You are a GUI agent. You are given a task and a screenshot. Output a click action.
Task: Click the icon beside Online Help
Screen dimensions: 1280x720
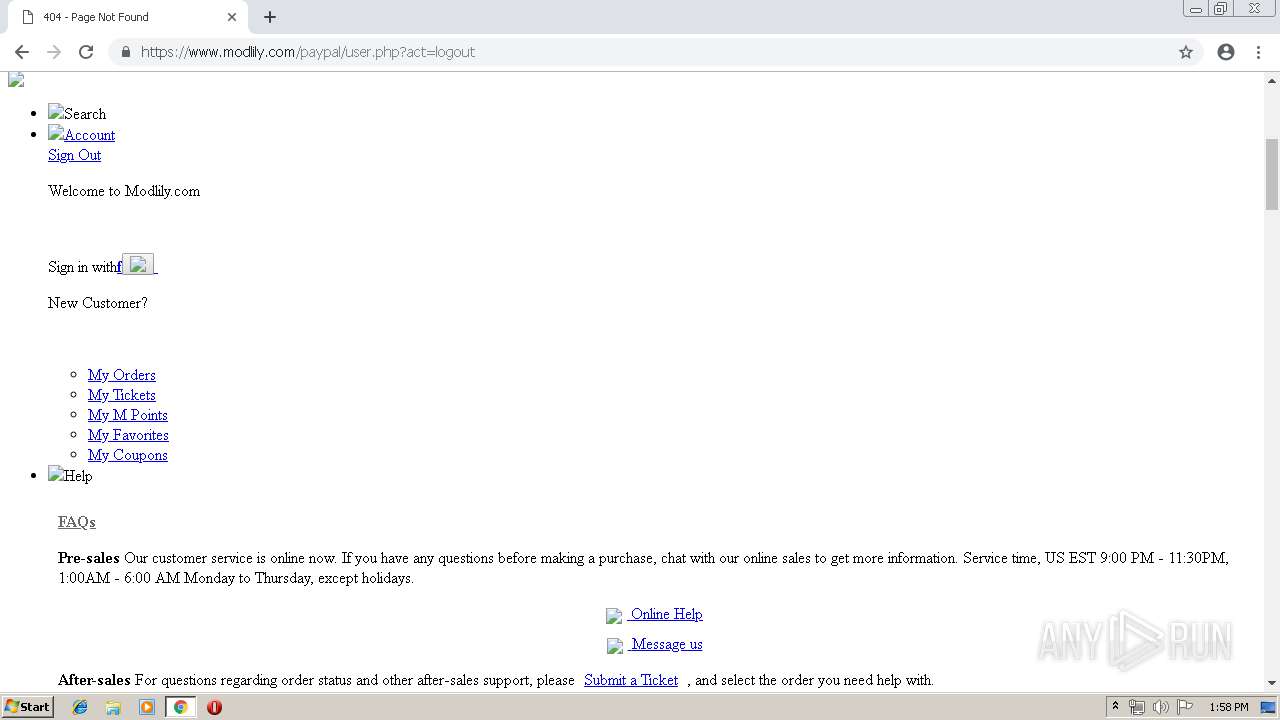(614, 616)
